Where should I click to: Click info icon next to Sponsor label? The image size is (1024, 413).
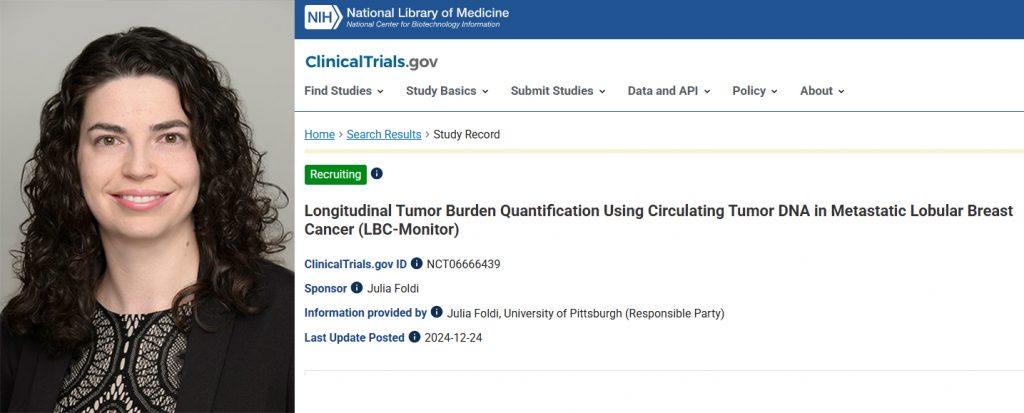pyautogui.click(x=357, y=288)
